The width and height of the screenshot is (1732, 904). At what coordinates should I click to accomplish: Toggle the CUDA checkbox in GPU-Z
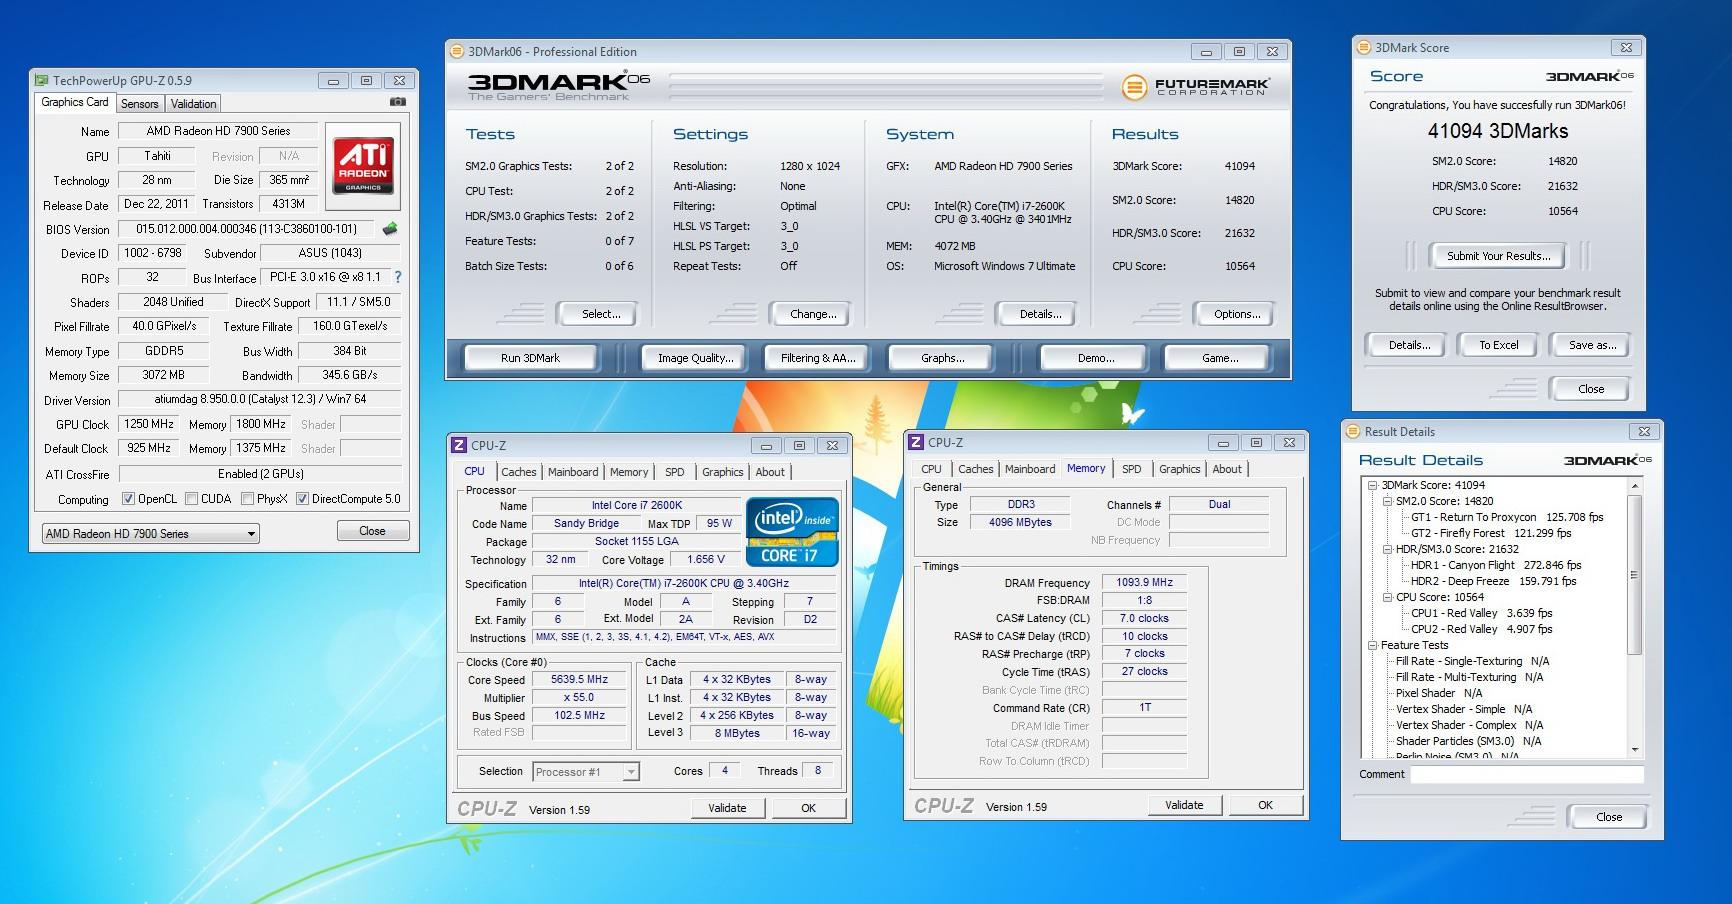[190, 499]
